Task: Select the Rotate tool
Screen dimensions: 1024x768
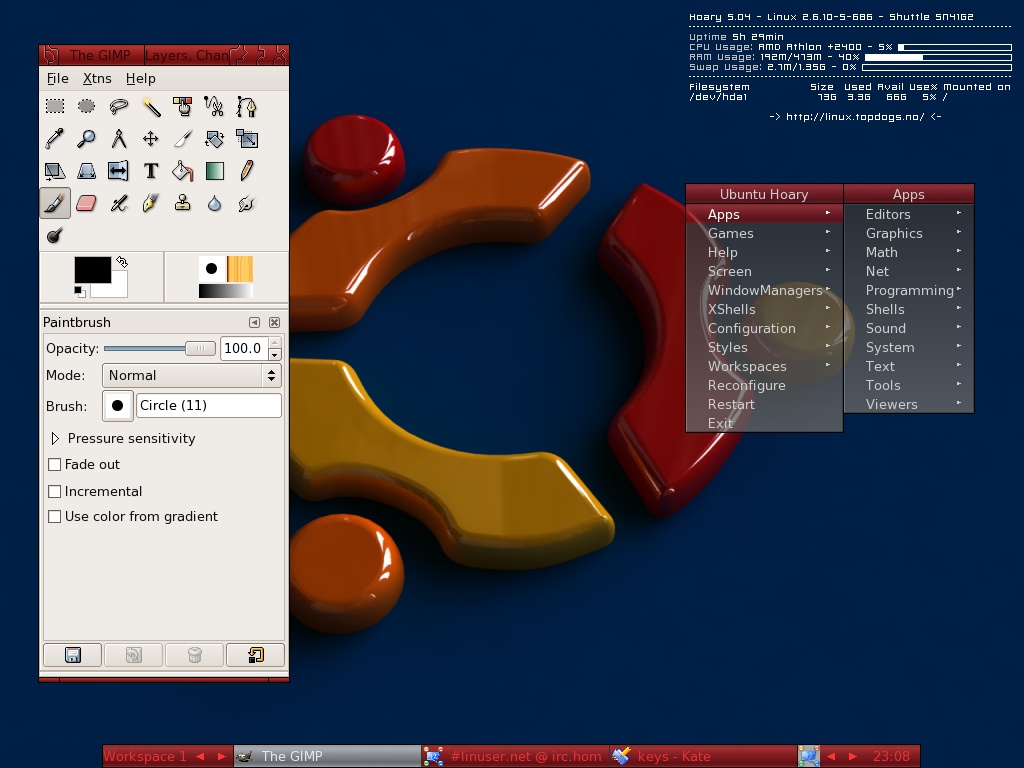Action: coord(214,138)
